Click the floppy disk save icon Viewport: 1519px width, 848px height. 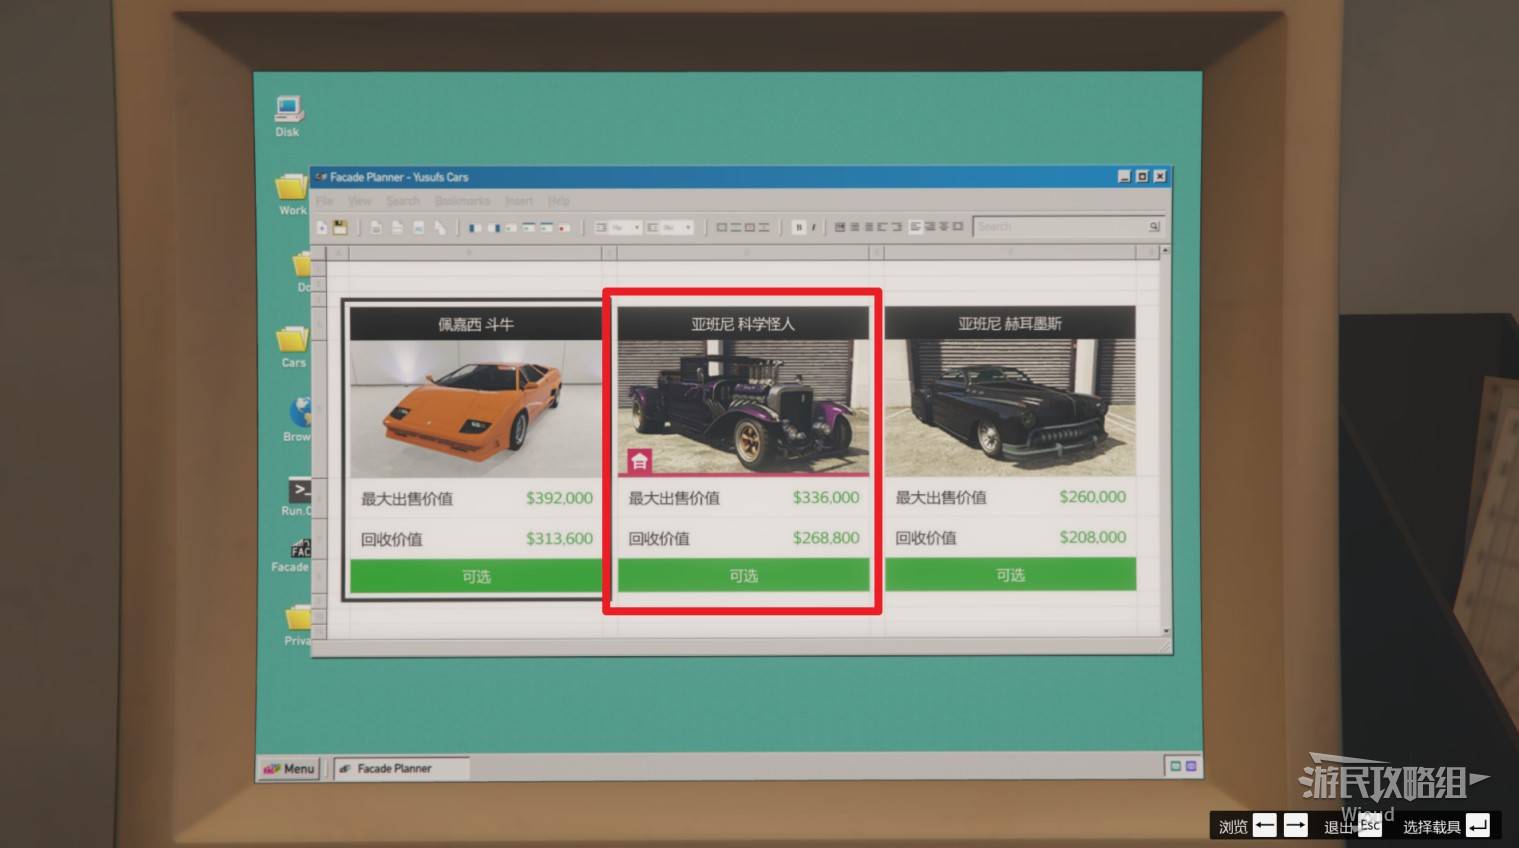[x=340, y=227]
